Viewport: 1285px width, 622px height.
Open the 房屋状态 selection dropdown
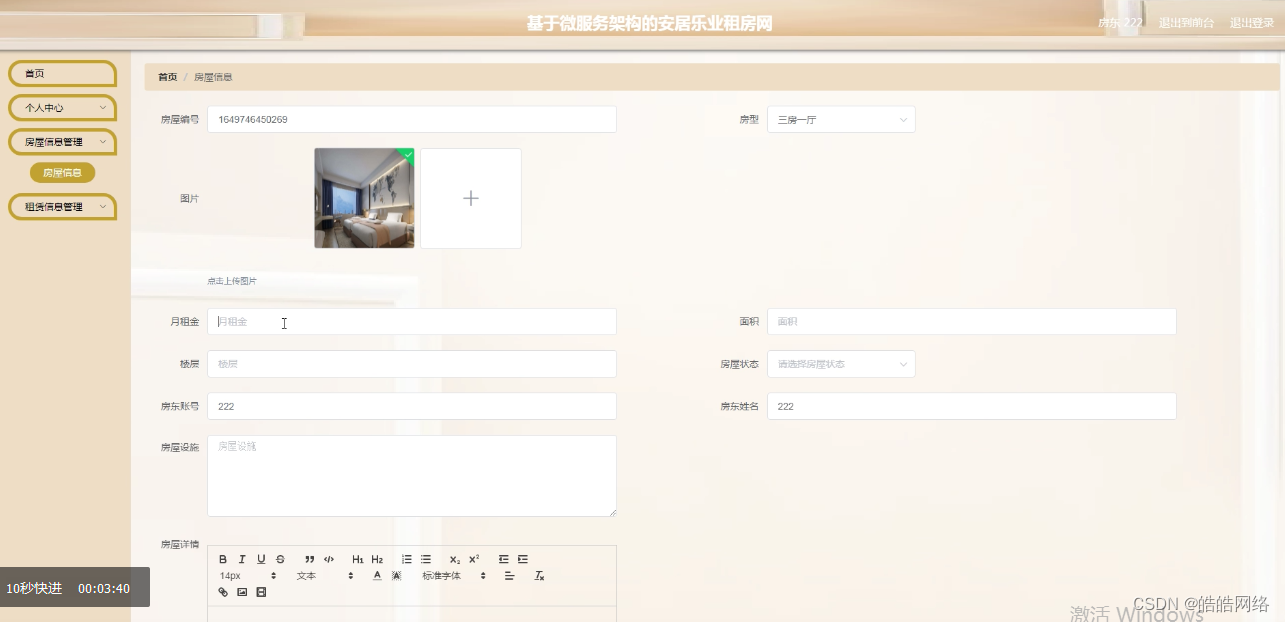pyautogui.click(x=840, y=363)
